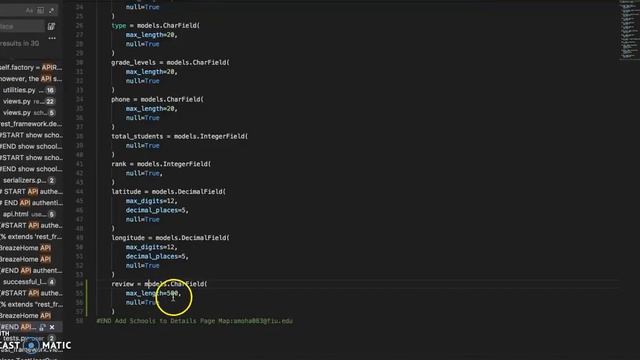Select the highlighted '#END API...' result row

pyautogui.click(x=31, y=327)
